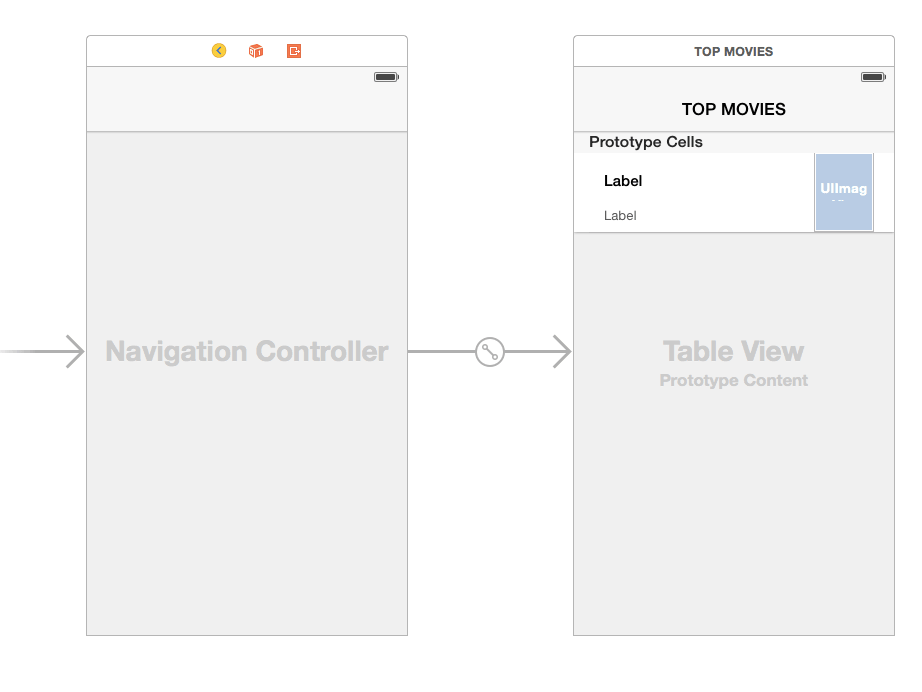Screen dimensions: 922x692
Task: Click the Prototype Content text
Action: [733, 381]
